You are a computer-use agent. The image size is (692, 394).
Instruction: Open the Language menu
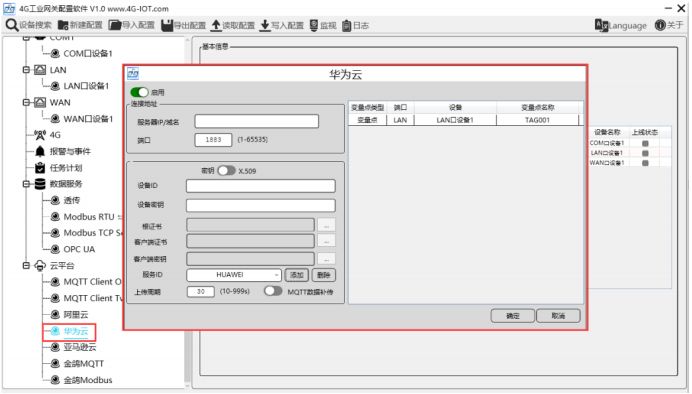pos(621,25)
